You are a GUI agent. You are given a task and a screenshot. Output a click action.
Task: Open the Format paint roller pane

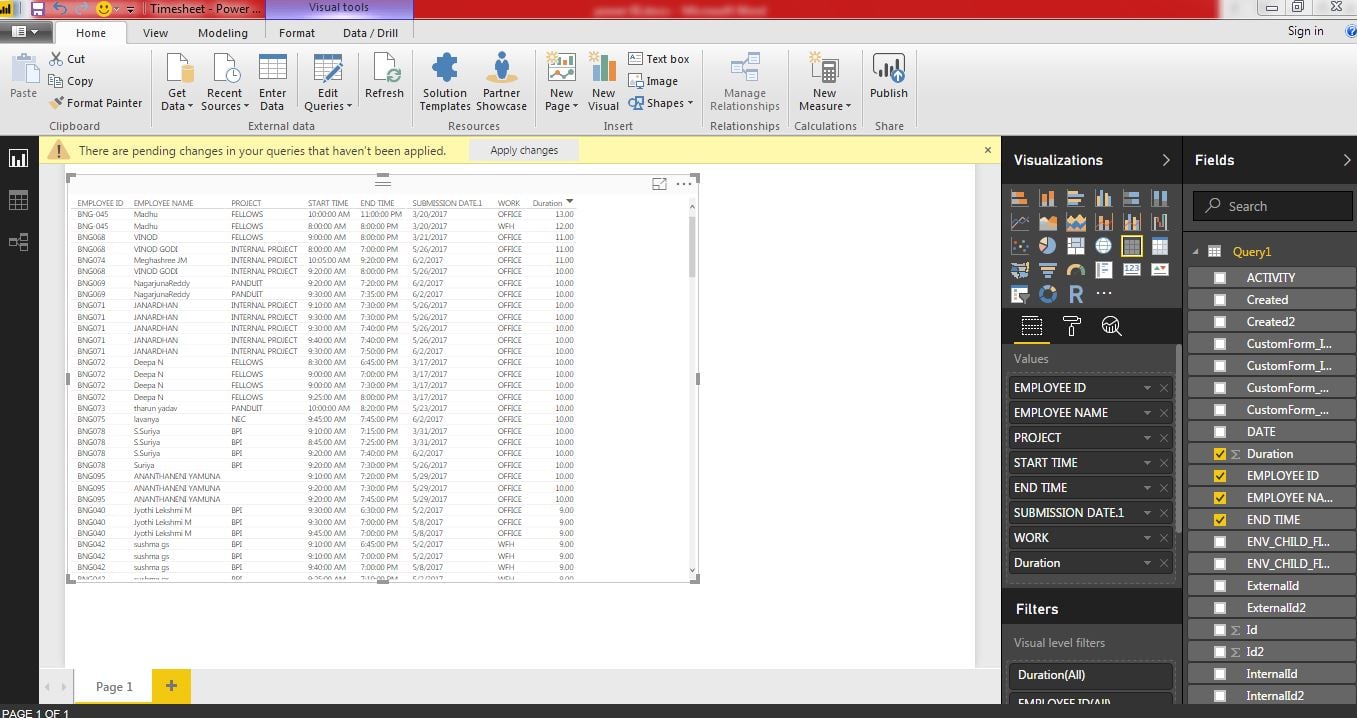click(x=1071, y=326)
